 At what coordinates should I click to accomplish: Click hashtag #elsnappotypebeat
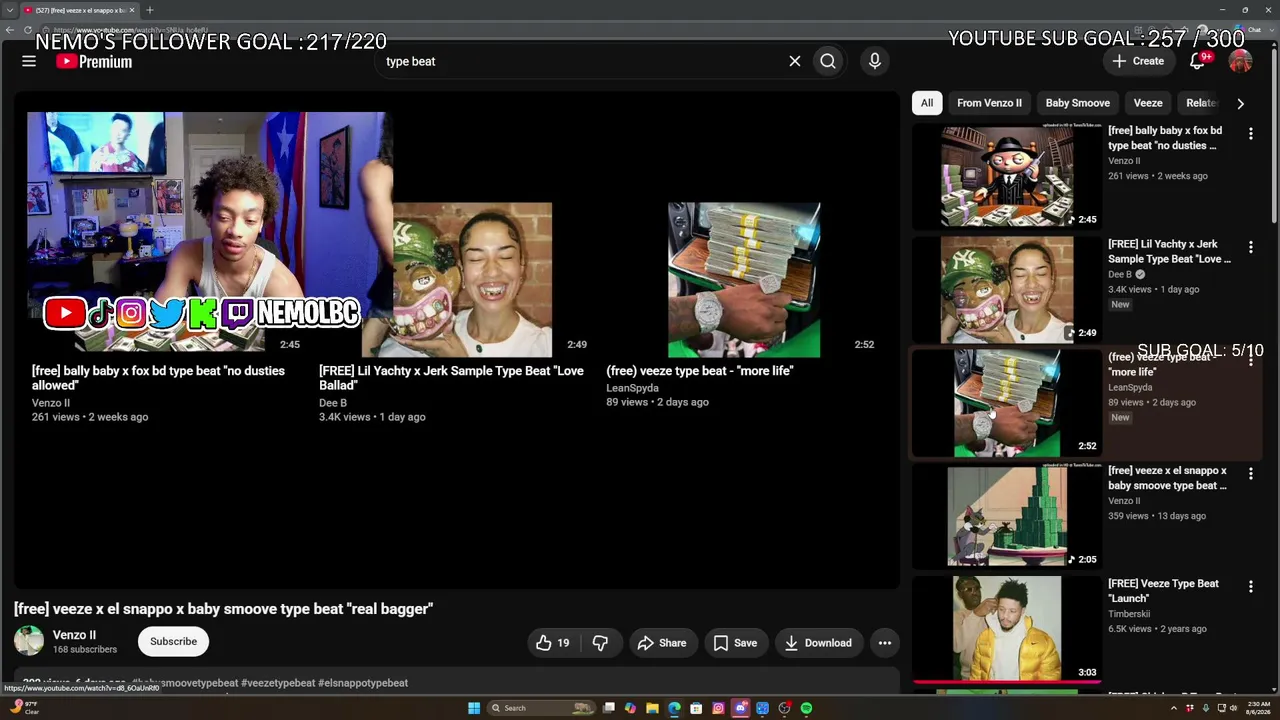pos(363,683)
